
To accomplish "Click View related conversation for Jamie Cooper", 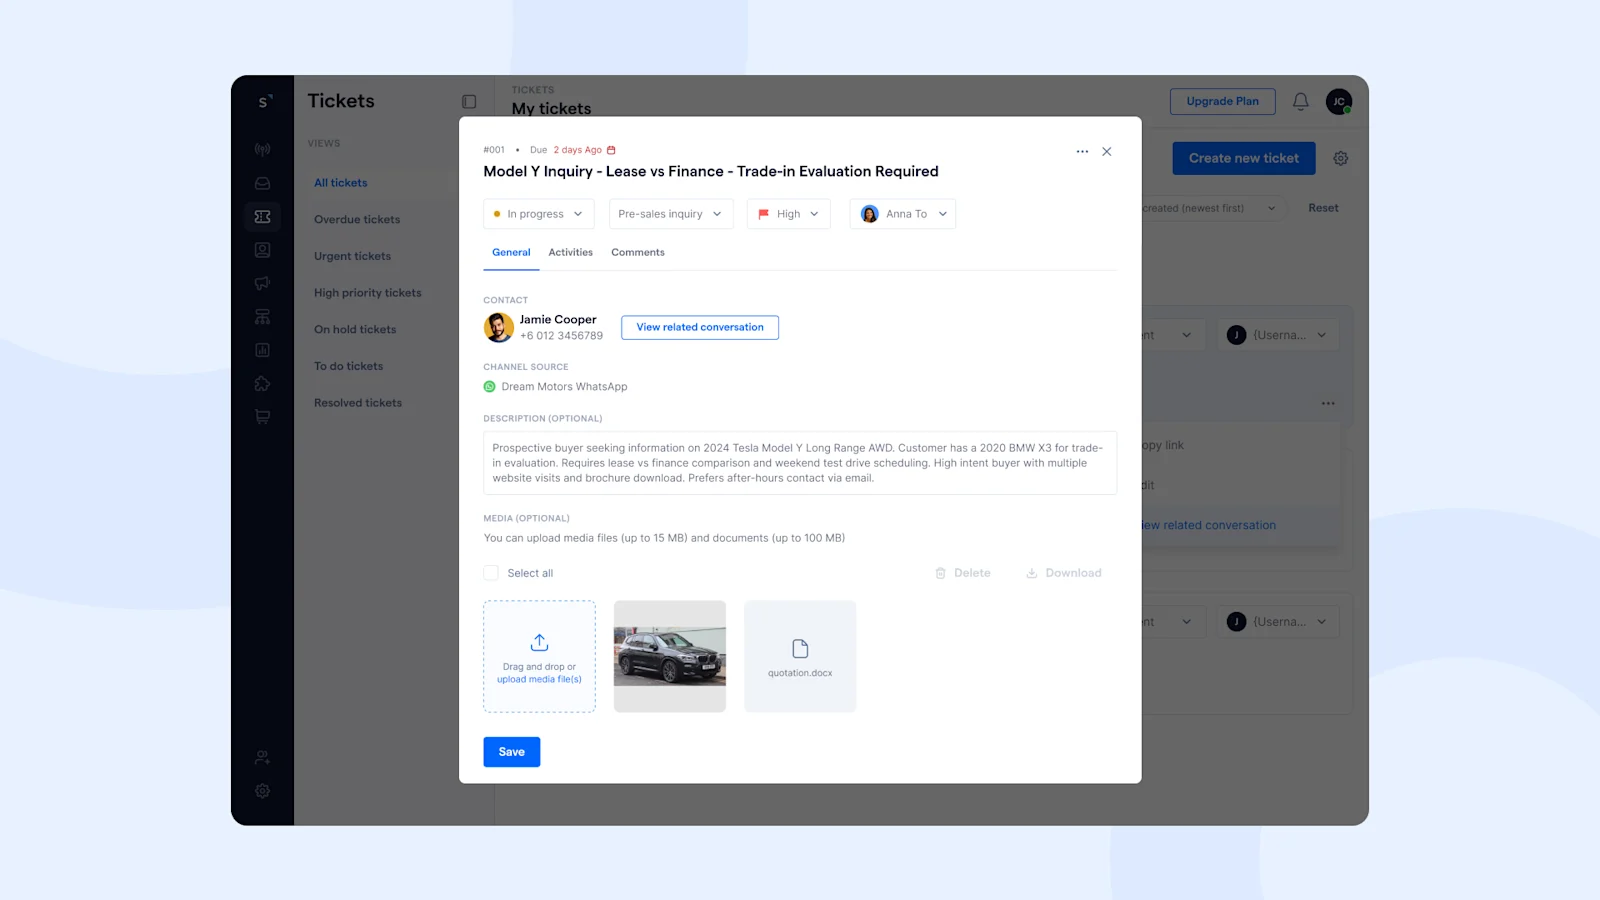I will pos(699,327).
